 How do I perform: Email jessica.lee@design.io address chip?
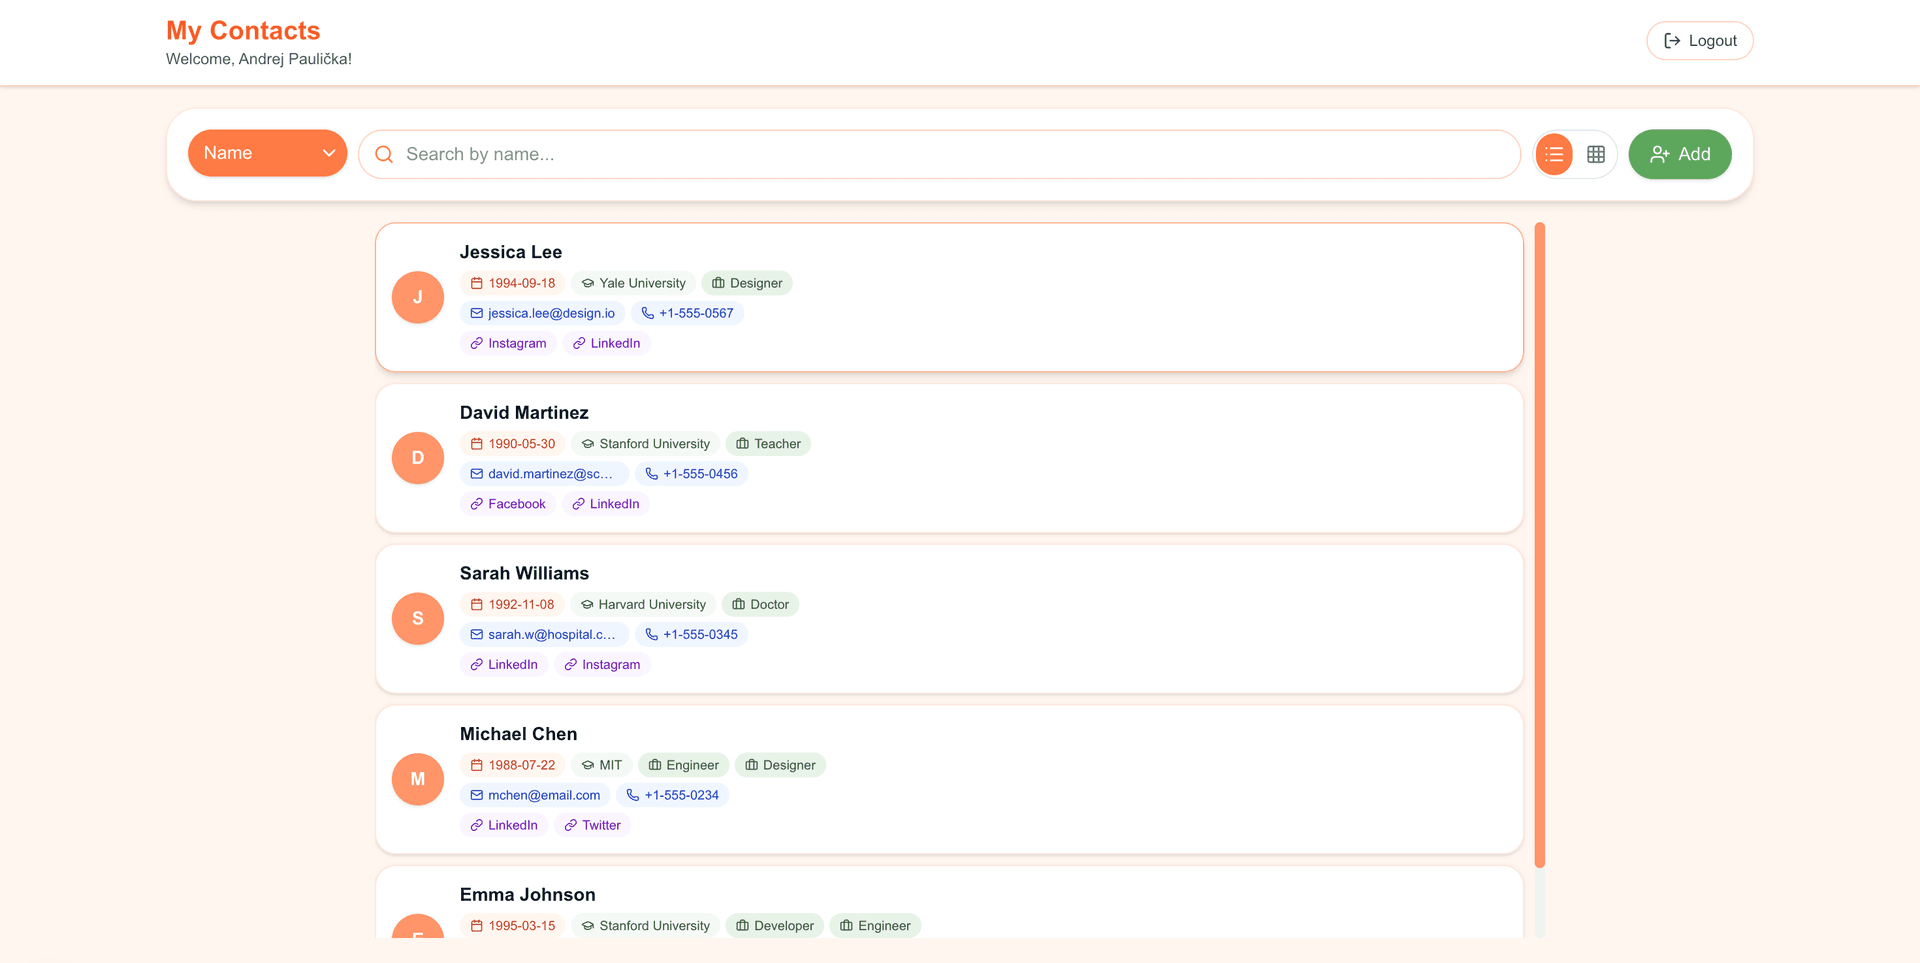point(542,313)
